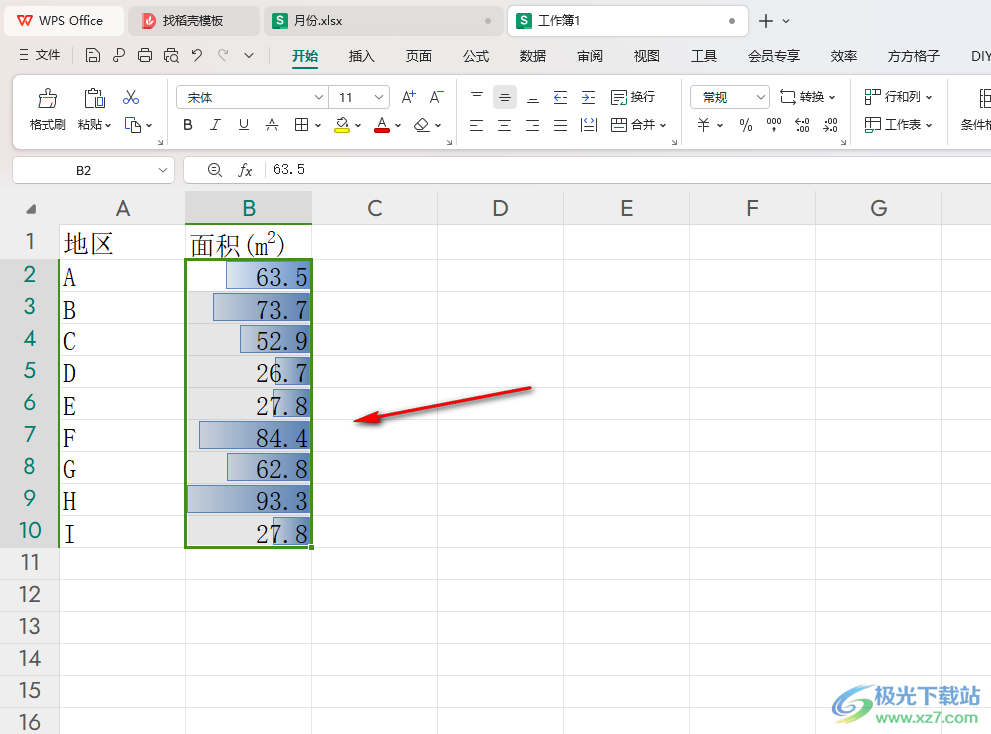The width and height of the screenshot is (991, 734).
Task: Click the Save icon in quick toolbar
Action: 92,56
